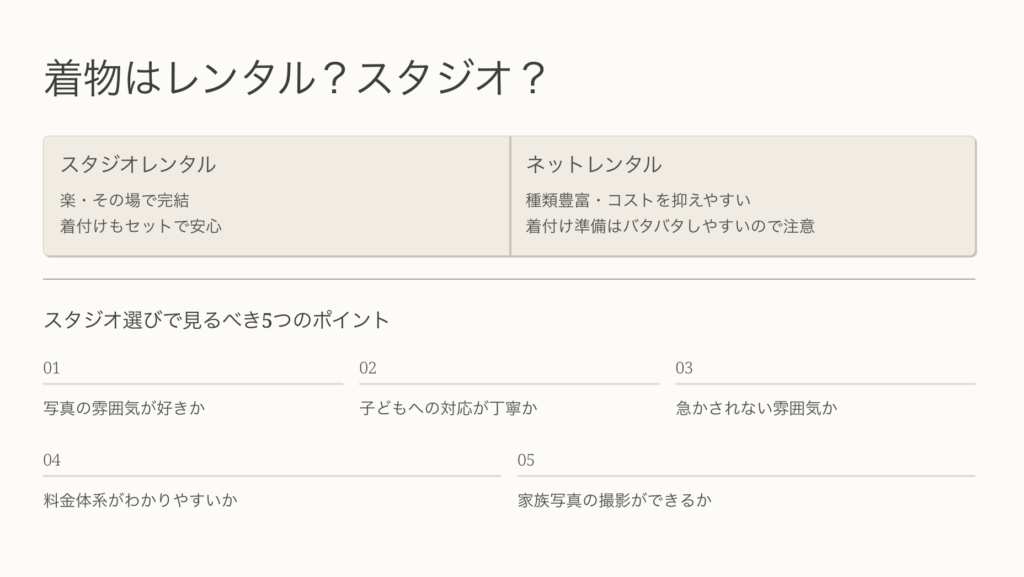Click the 着付け準備はバタバタしやすいので注意 line

tap(670, 226)
